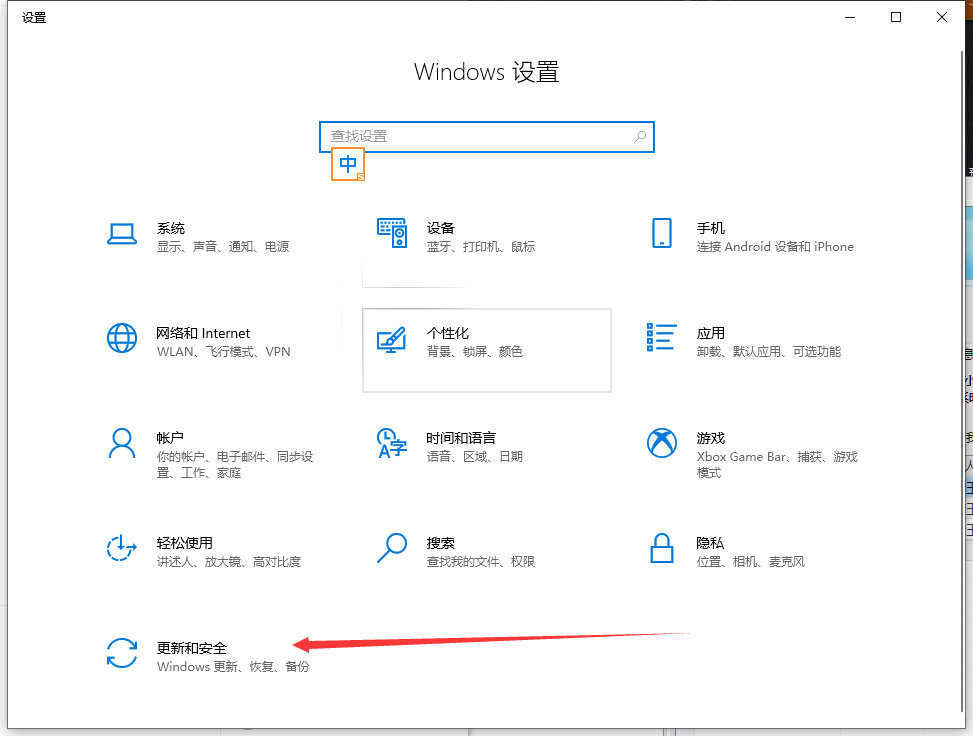Click the 网络和 Internet globe icon
This screenshot has height=736, width=973.
122,338
